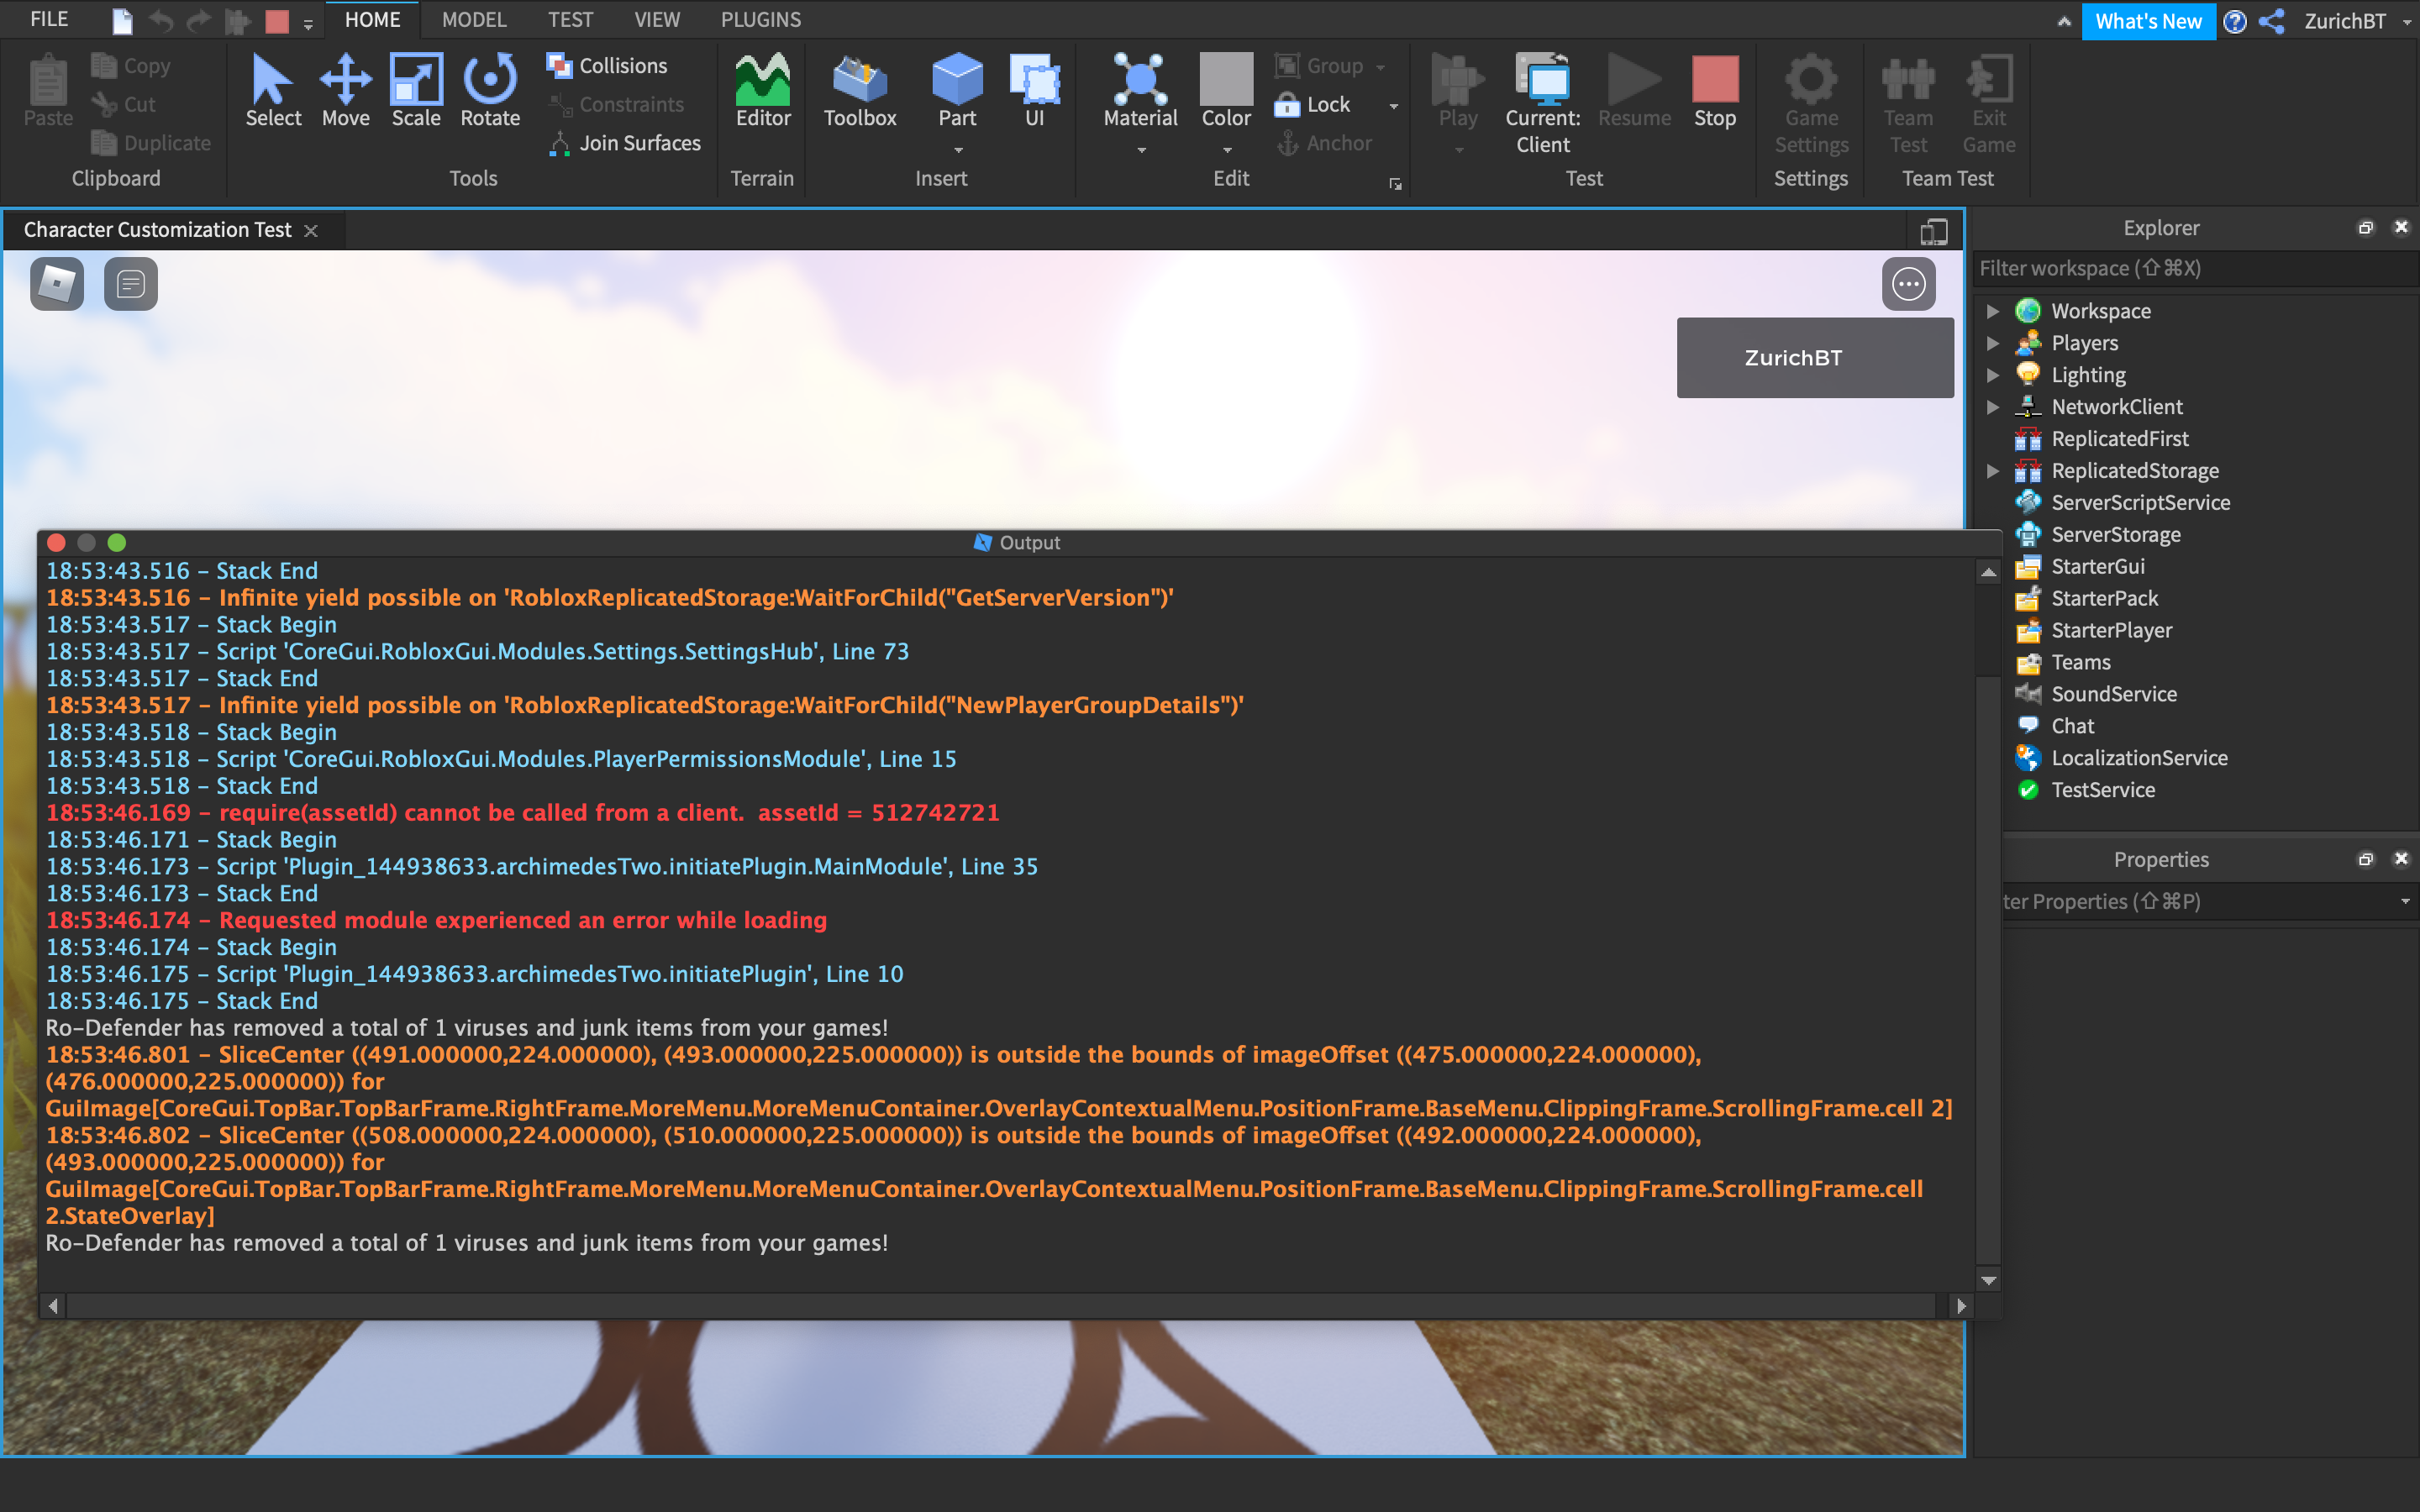
Task: Open Game Settings
Action: pos(1810,100)
